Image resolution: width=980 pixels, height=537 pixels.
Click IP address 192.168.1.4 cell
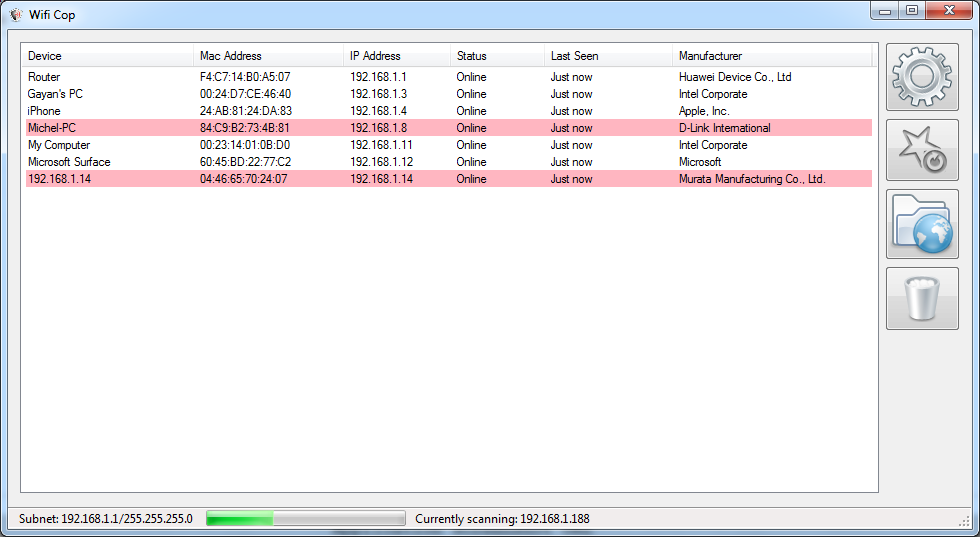(378, 111)
